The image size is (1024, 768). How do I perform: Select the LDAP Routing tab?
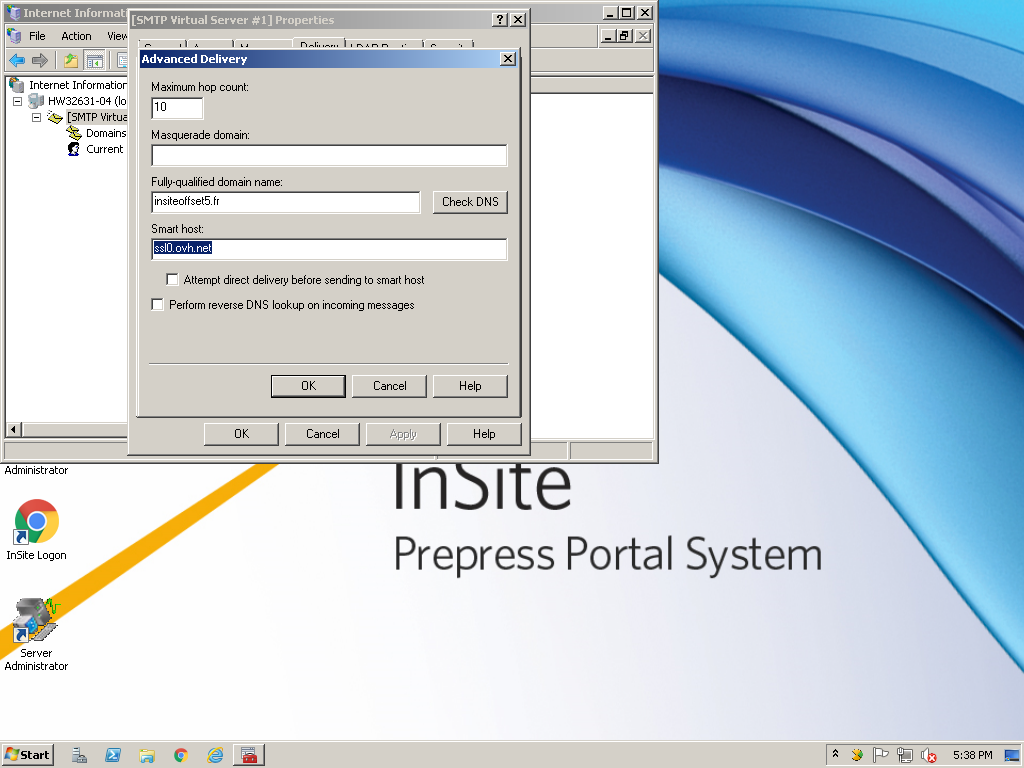point(383,45)
